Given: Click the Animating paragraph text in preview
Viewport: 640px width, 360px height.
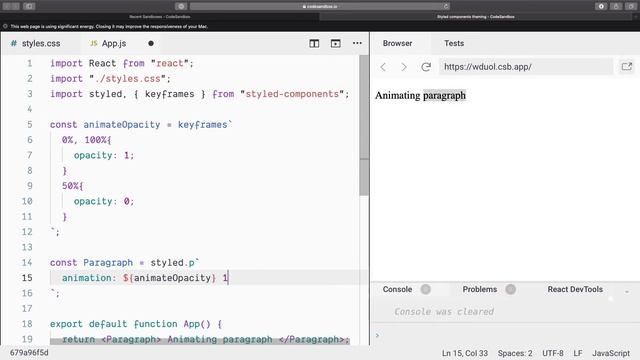Looking at the screenshot, I should click(420, 96).
